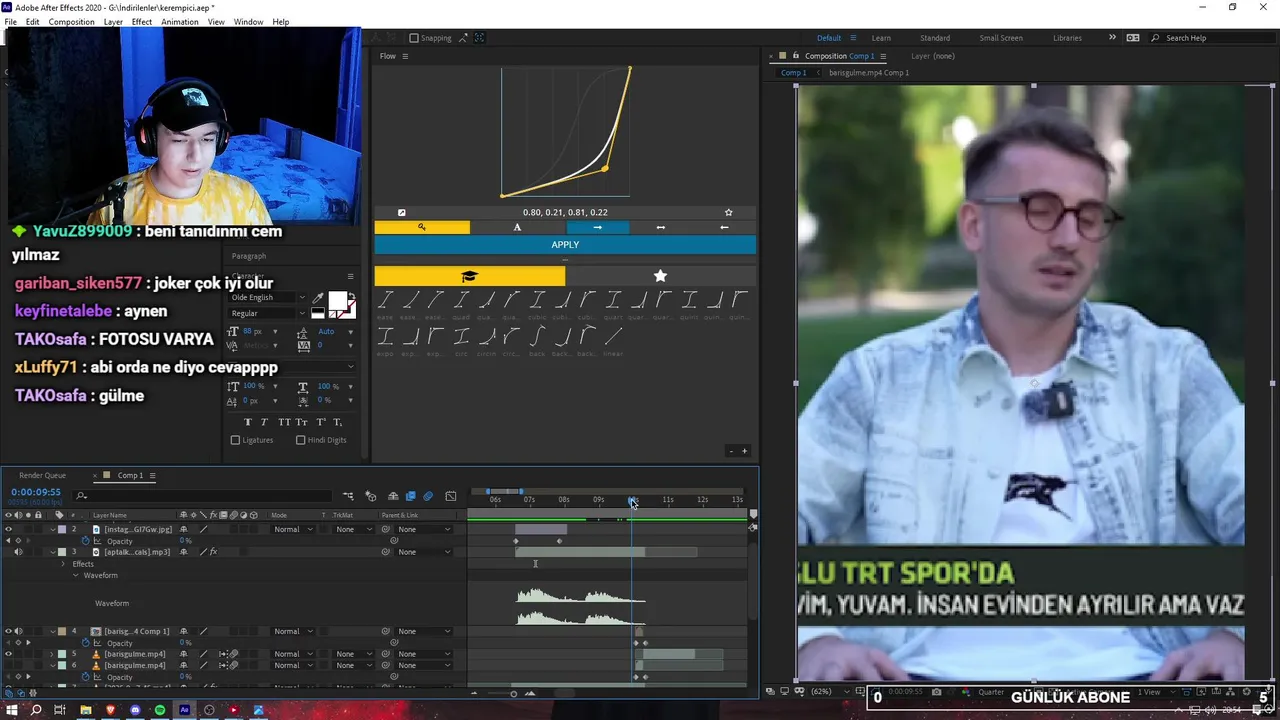Open the Graph Editor icon

click(451, 496)
